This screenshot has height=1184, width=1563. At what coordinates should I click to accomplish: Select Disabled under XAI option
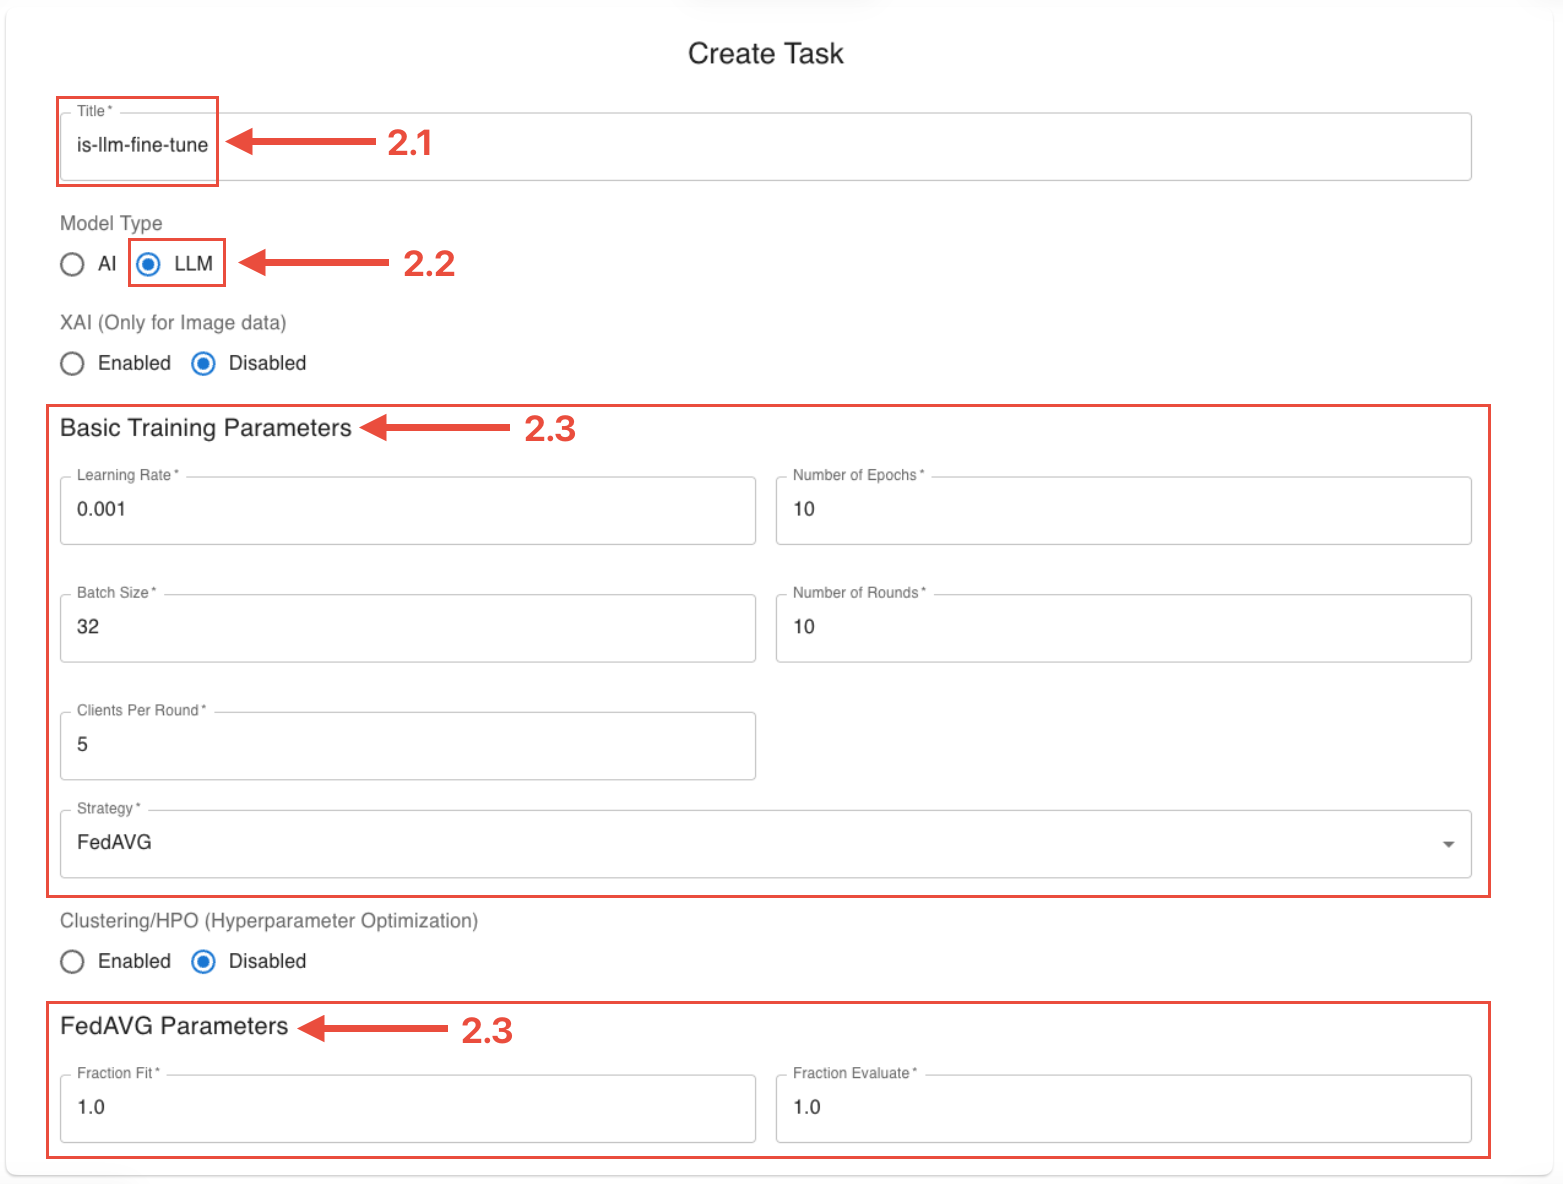click(203, 363)
